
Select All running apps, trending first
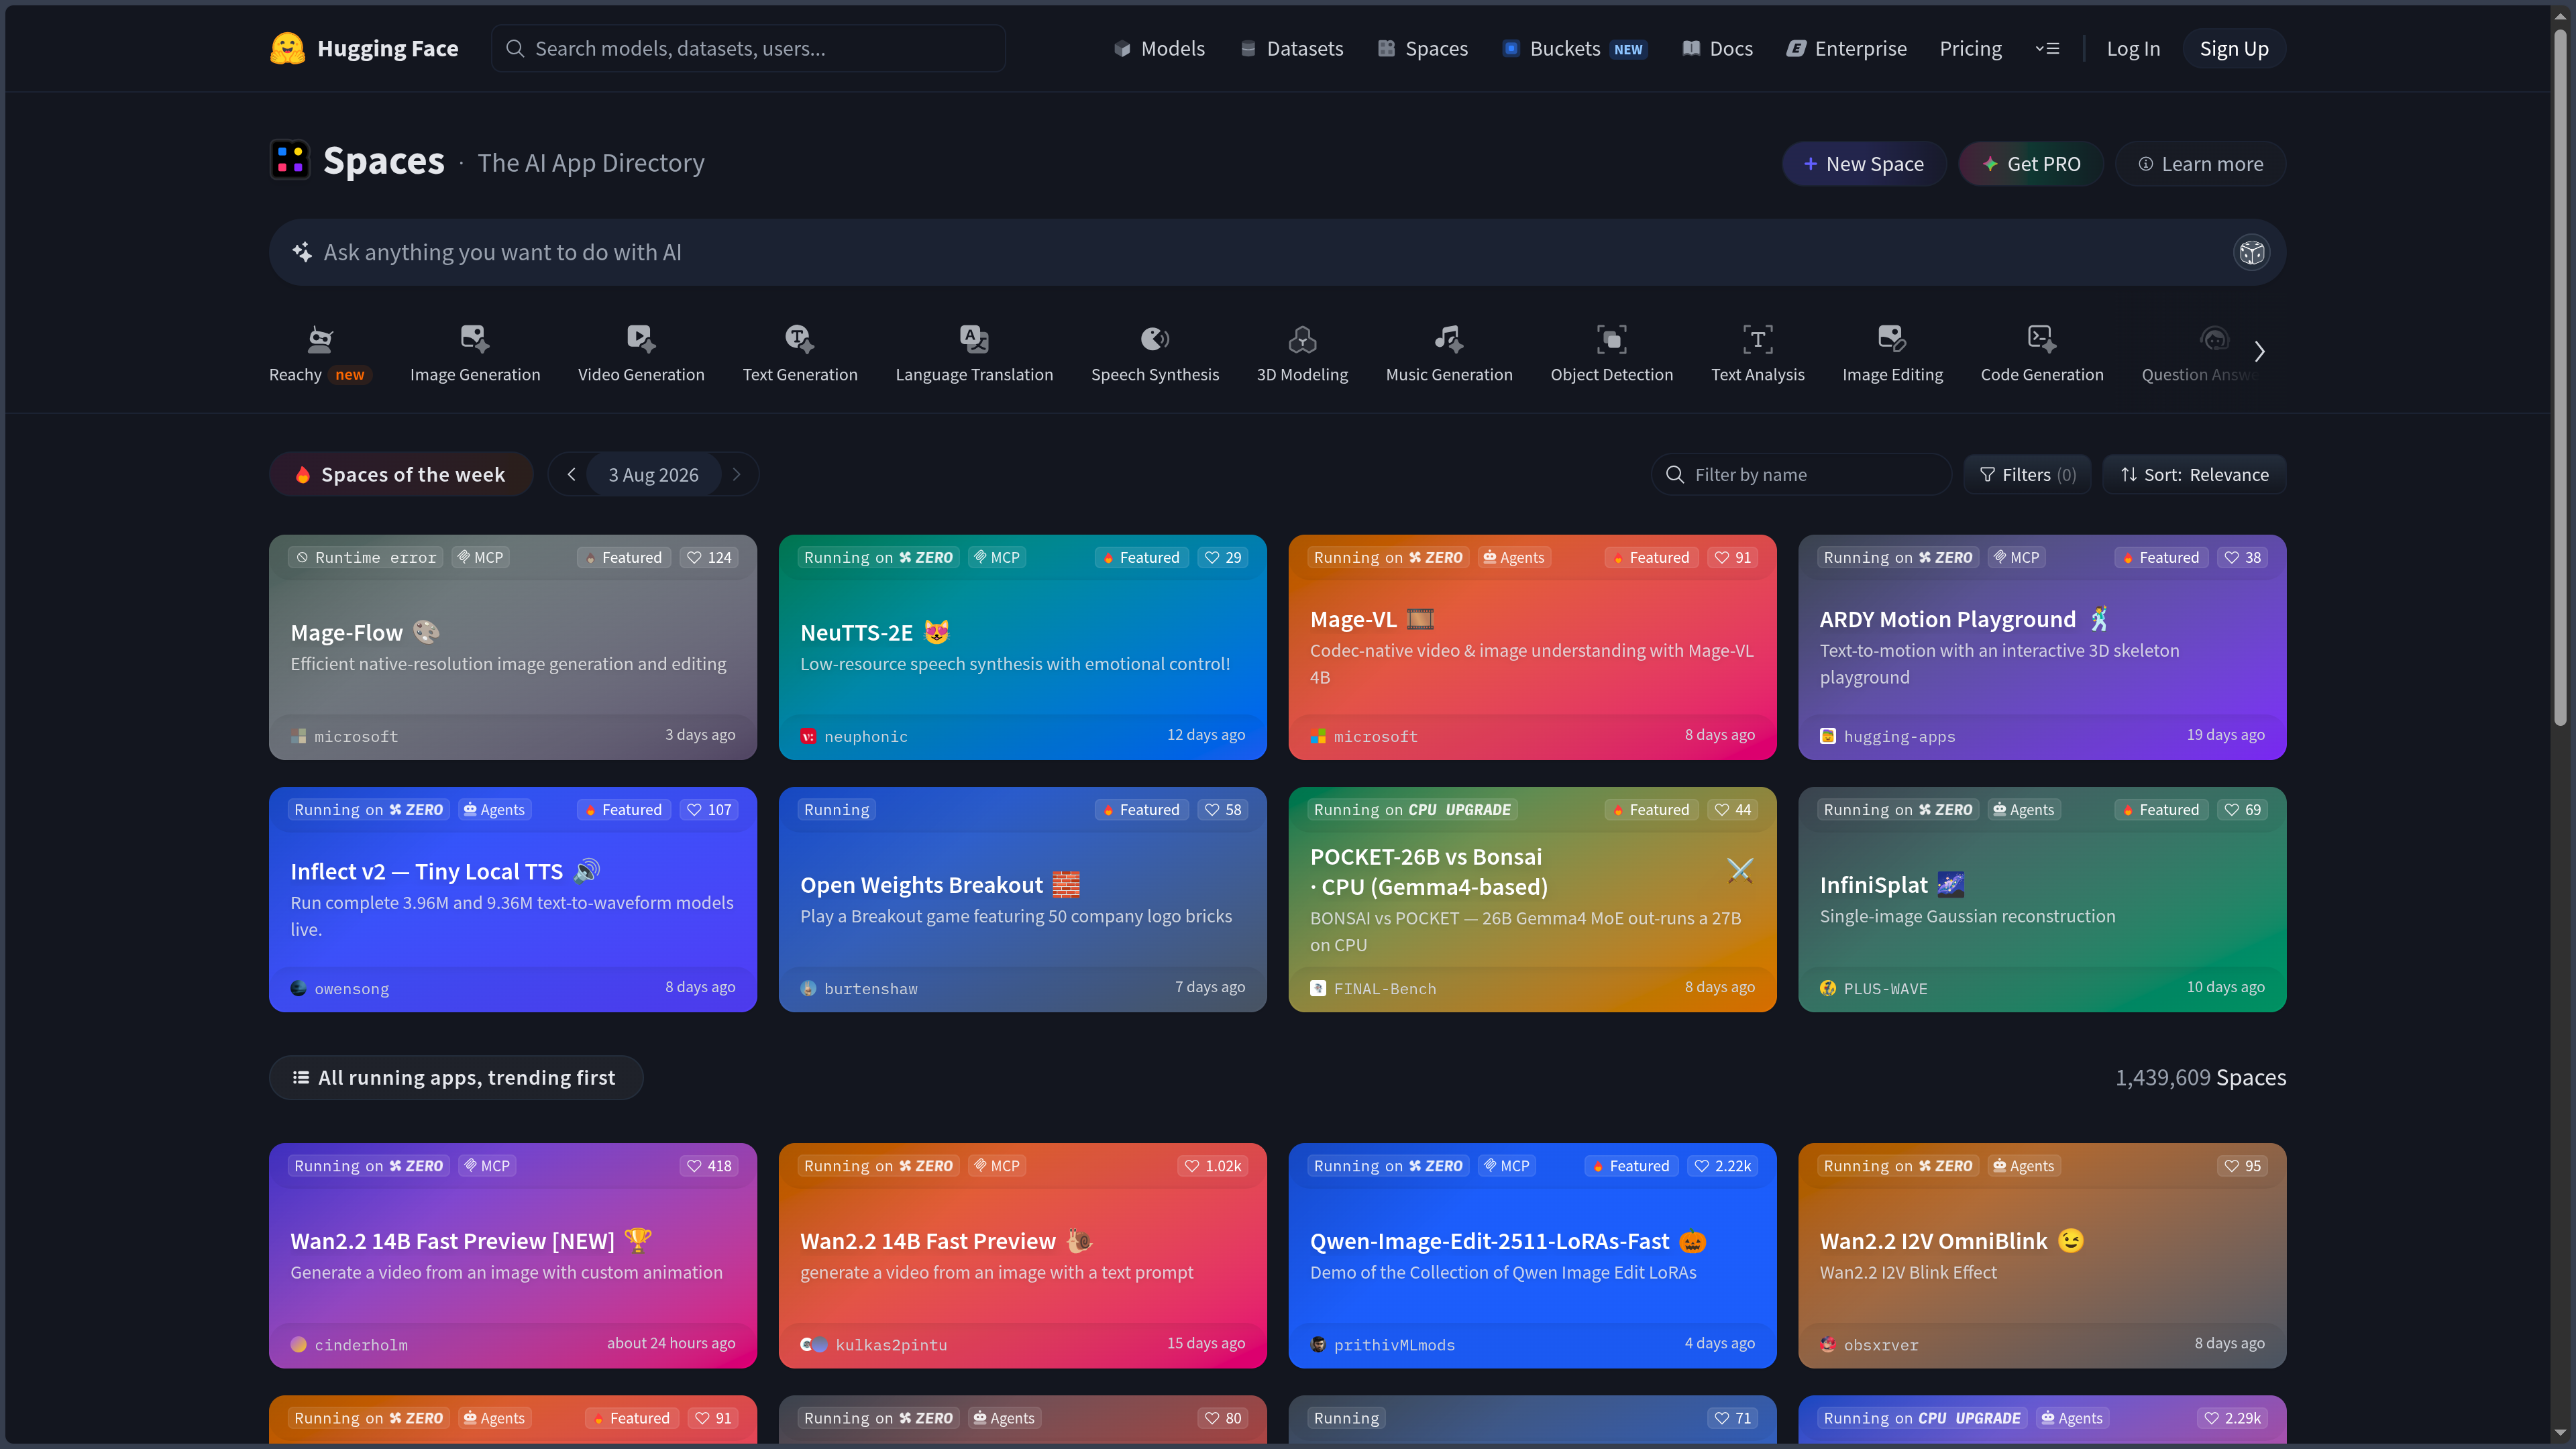click(455, 1077)
